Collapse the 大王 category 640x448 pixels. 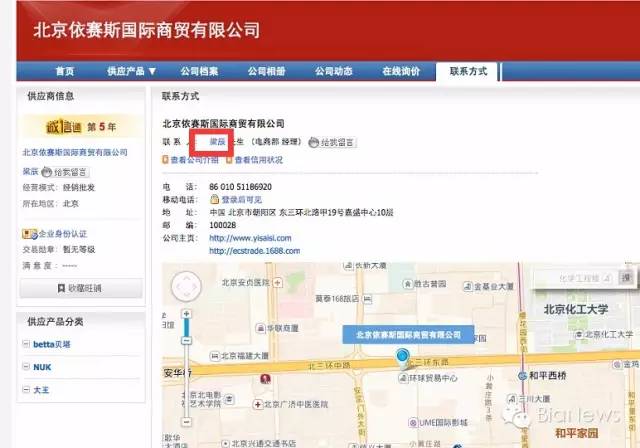(x=26, y=389)
